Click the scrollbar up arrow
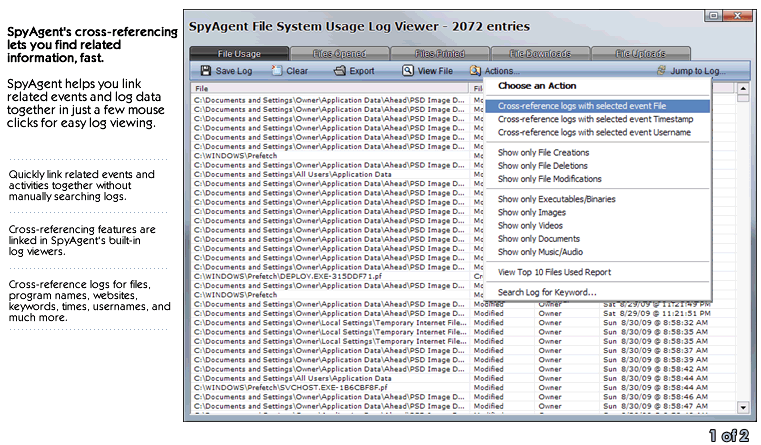 743,89
